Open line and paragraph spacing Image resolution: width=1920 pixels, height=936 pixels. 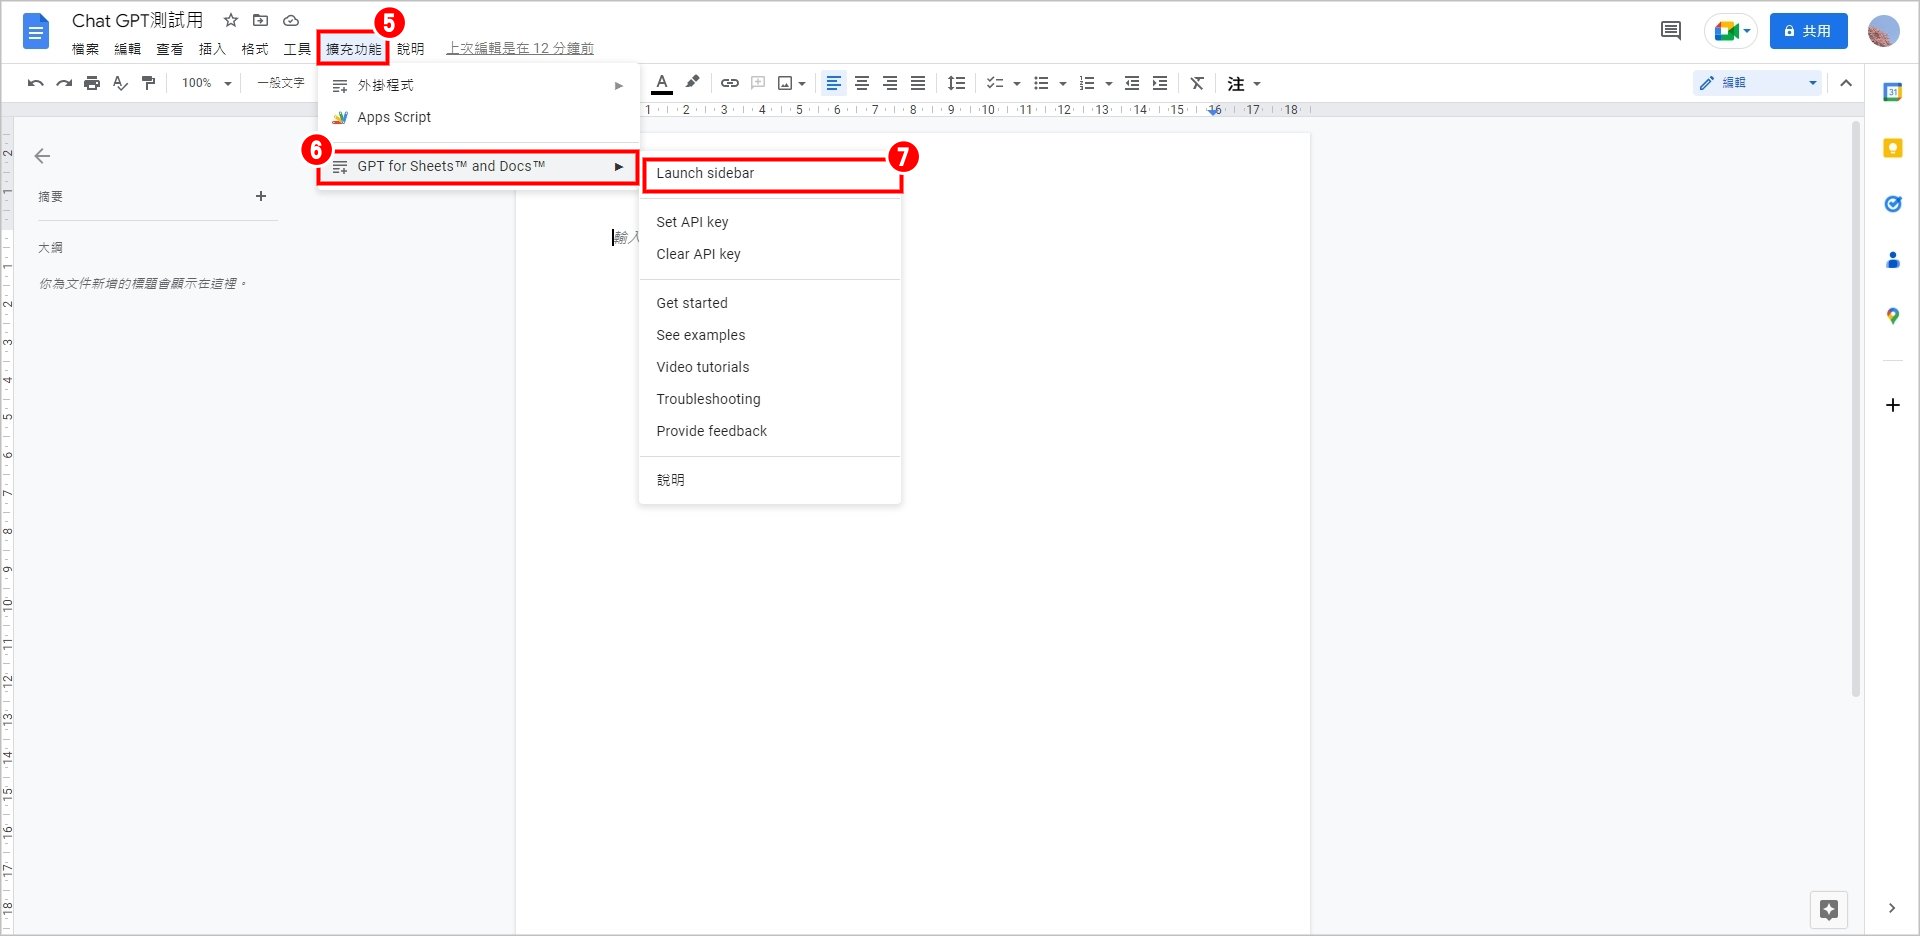click(x=957, y=83)
